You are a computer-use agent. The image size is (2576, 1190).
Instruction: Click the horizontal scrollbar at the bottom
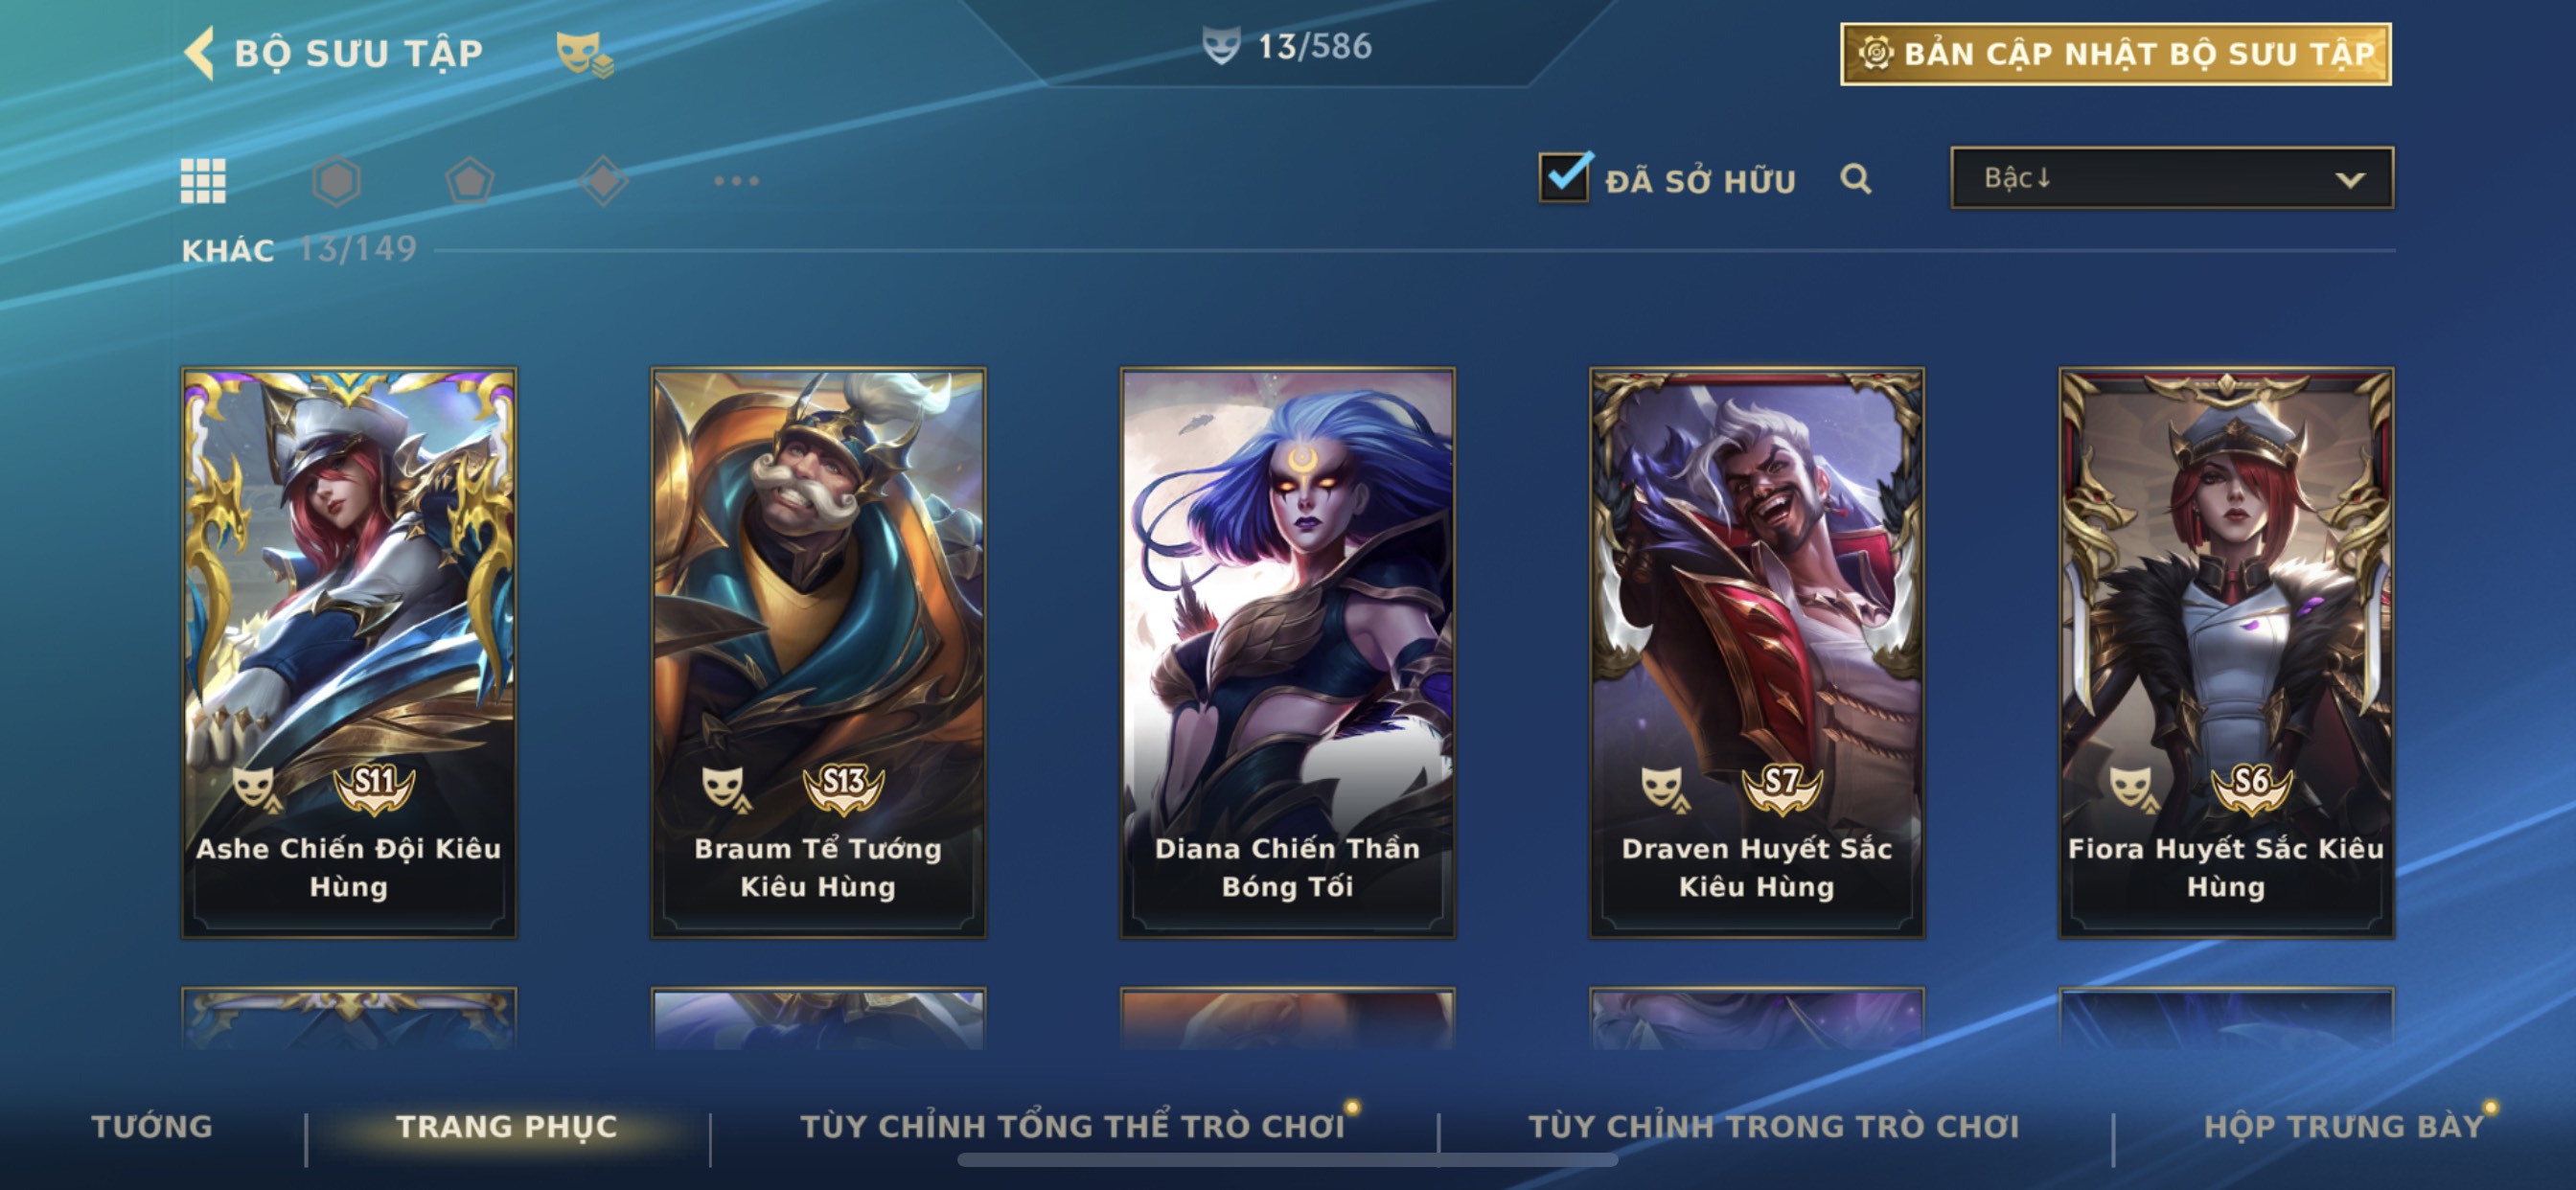[x=1287, y=1160]
